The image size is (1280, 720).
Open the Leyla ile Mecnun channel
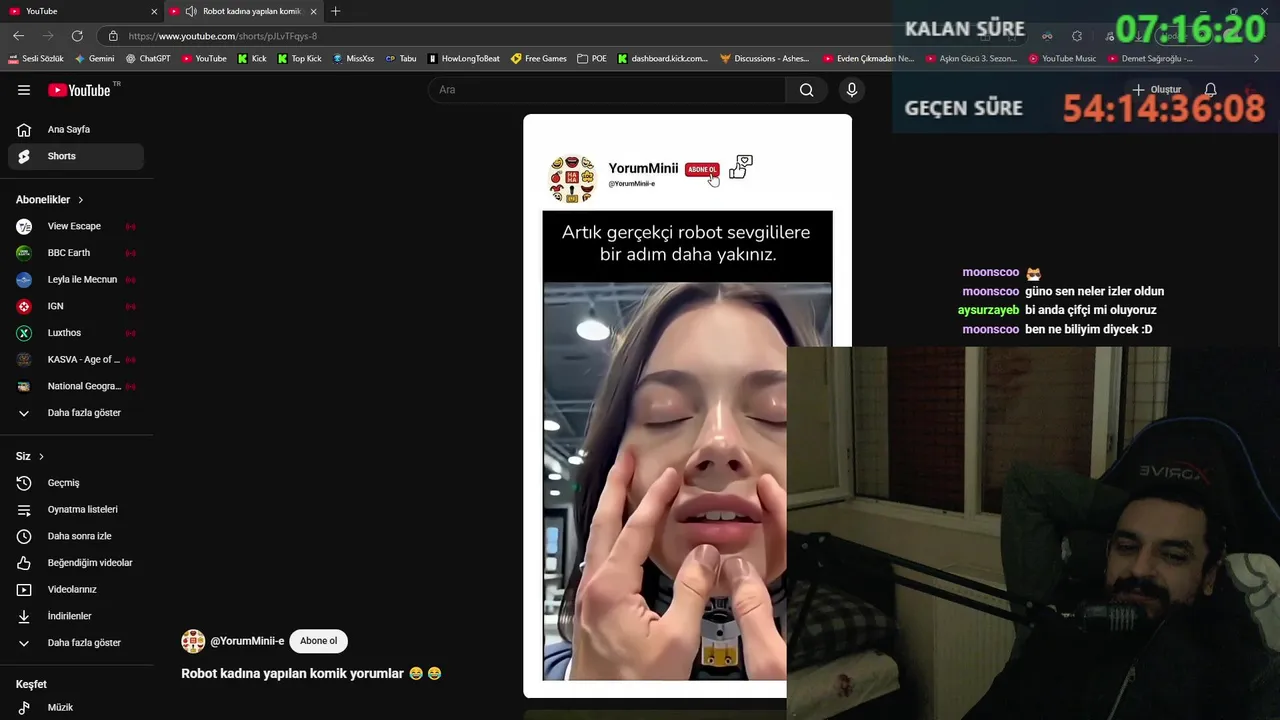click(x=76, y=280)
